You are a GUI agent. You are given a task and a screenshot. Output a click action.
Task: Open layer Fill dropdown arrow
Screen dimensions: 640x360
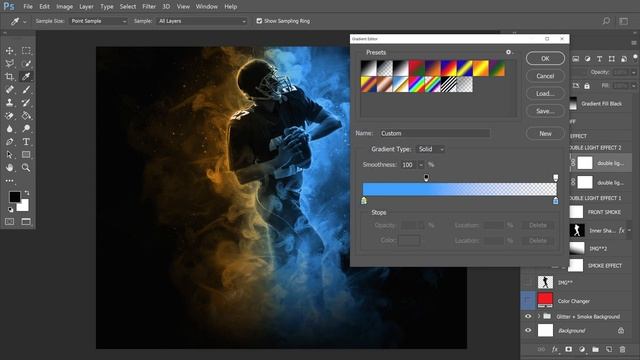click(633, 86)
